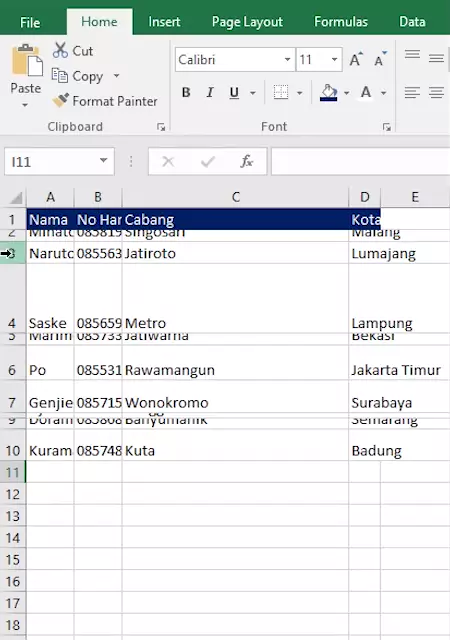The height and width of the screenshot is (640, 450).
Task: Click the Paste clipboard icon
Action: point(27,60)
